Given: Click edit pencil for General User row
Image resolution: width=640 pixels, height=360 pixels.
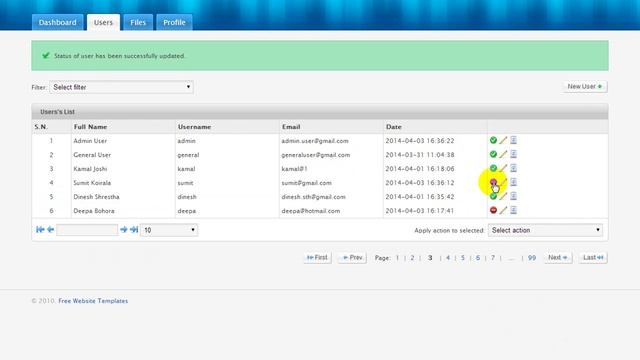Looking at the screenshot, I should coord(503,154).
